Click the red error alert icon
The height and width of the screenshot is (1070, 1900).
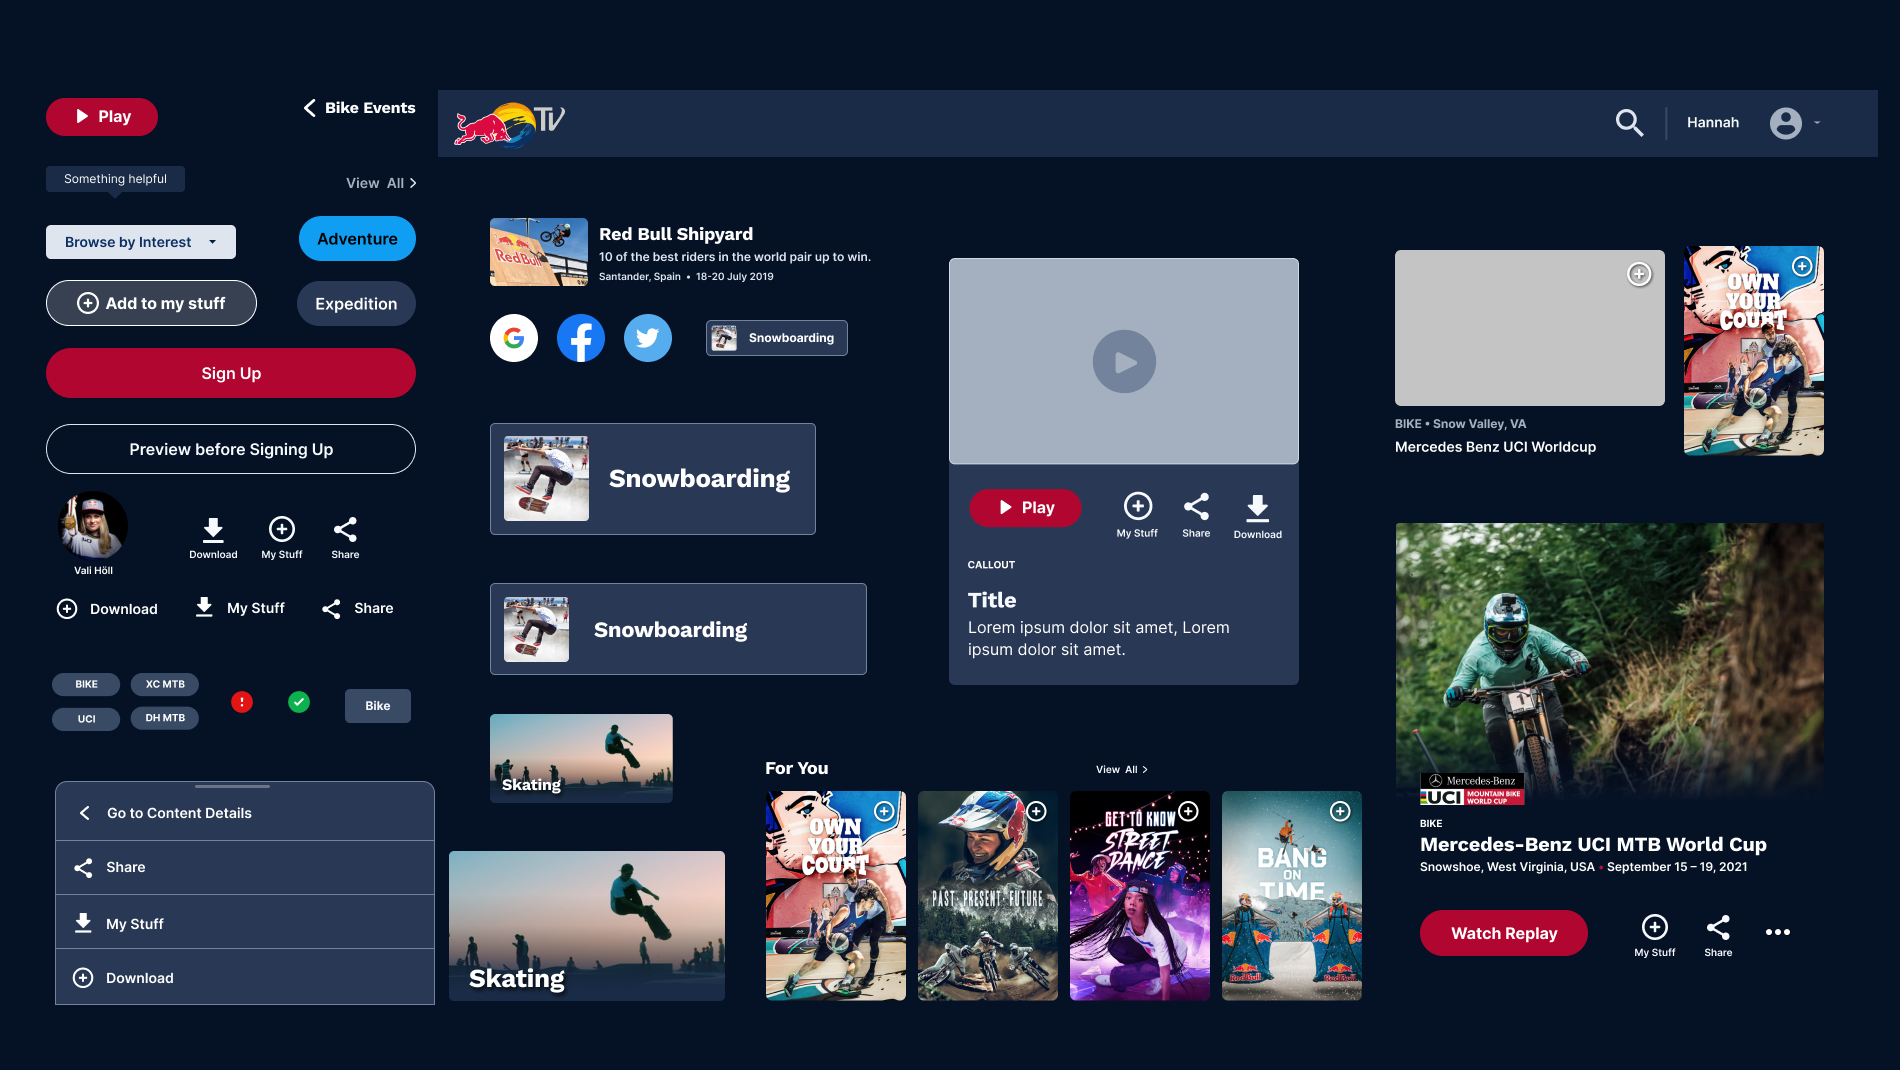click(242, 702)
